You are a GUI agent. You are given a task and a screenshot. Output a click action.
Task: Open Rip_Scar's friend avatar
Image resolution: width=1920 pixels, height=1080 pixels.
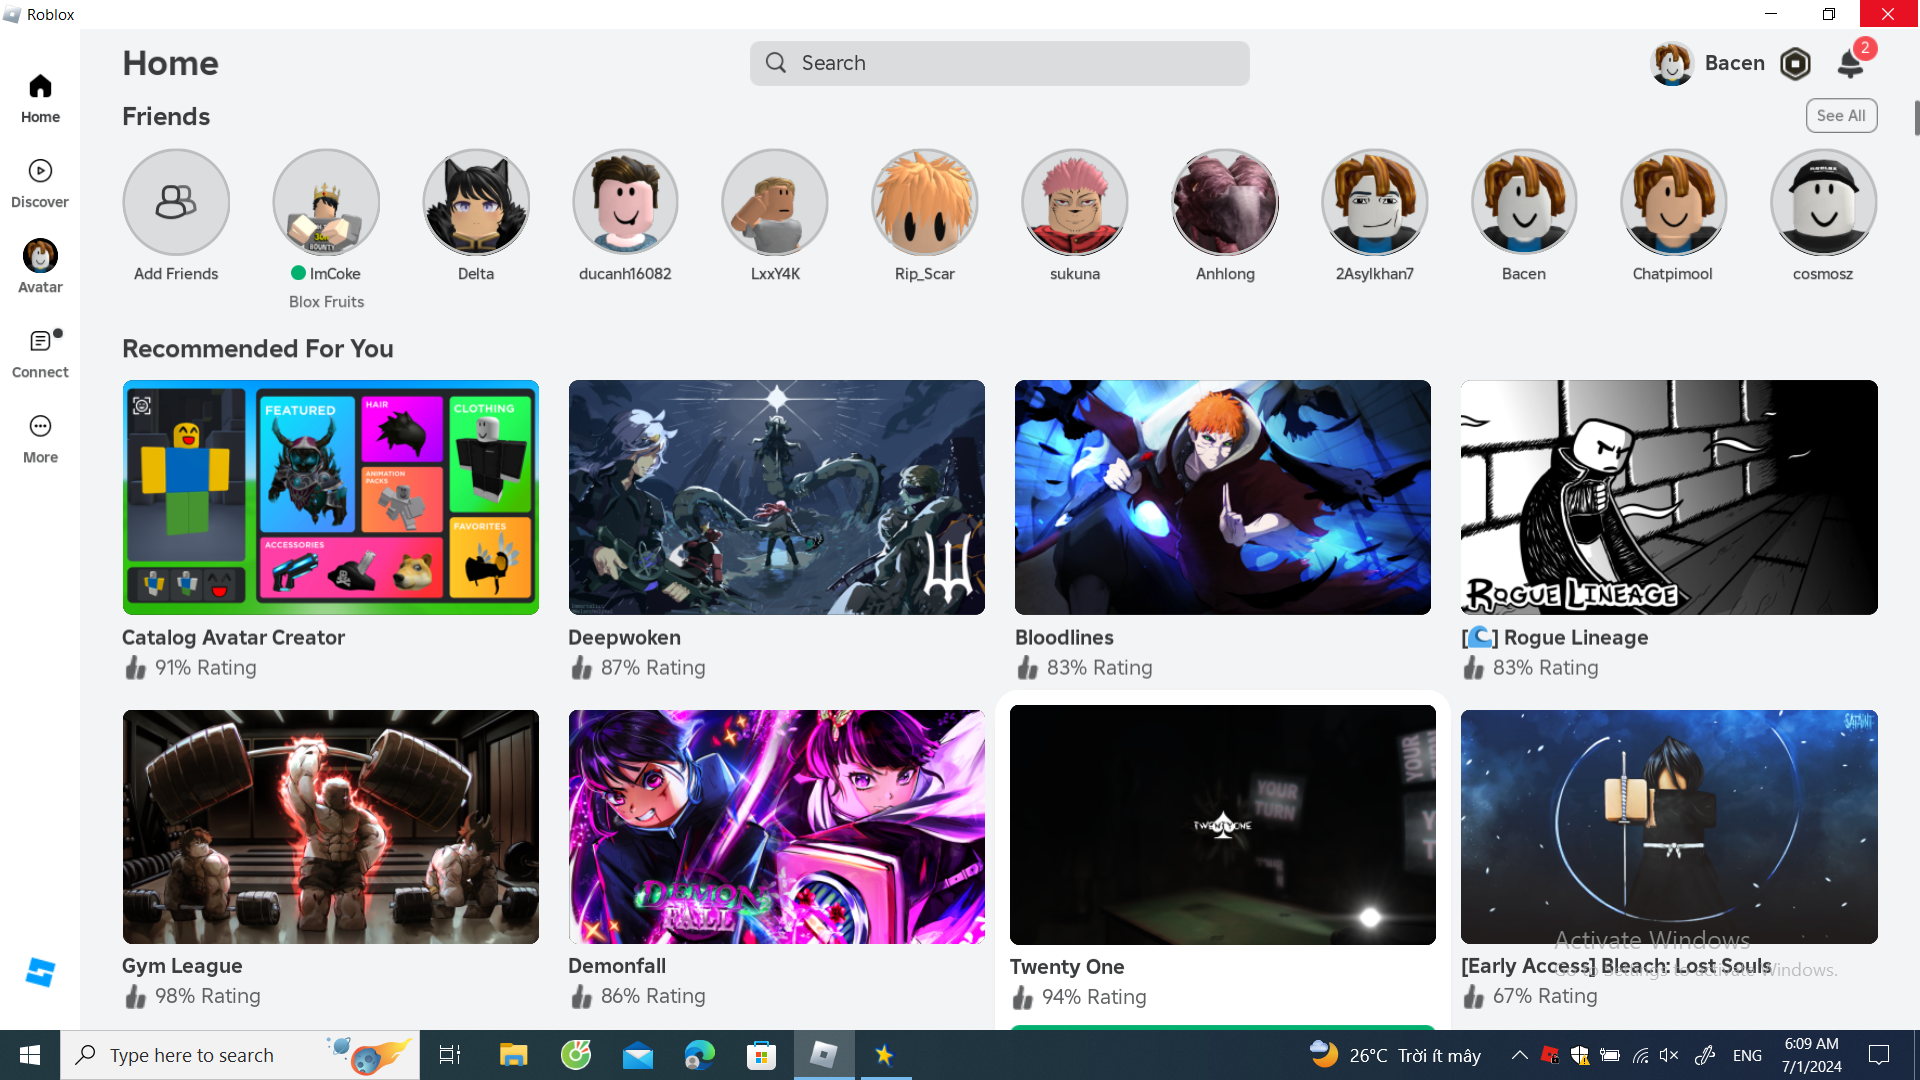(x=925, y=202)
